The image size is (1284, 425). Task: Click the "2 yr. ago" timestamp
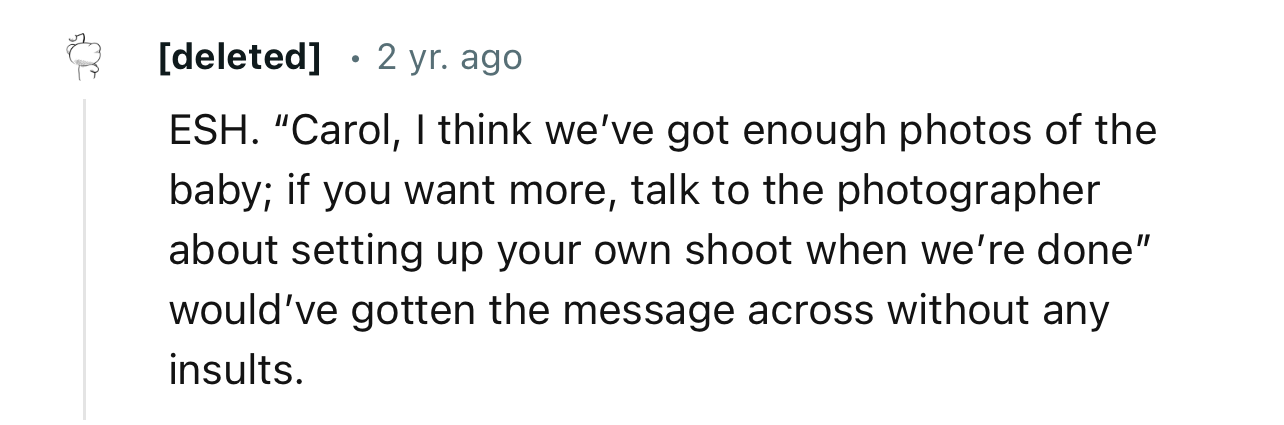pos(449,57)
